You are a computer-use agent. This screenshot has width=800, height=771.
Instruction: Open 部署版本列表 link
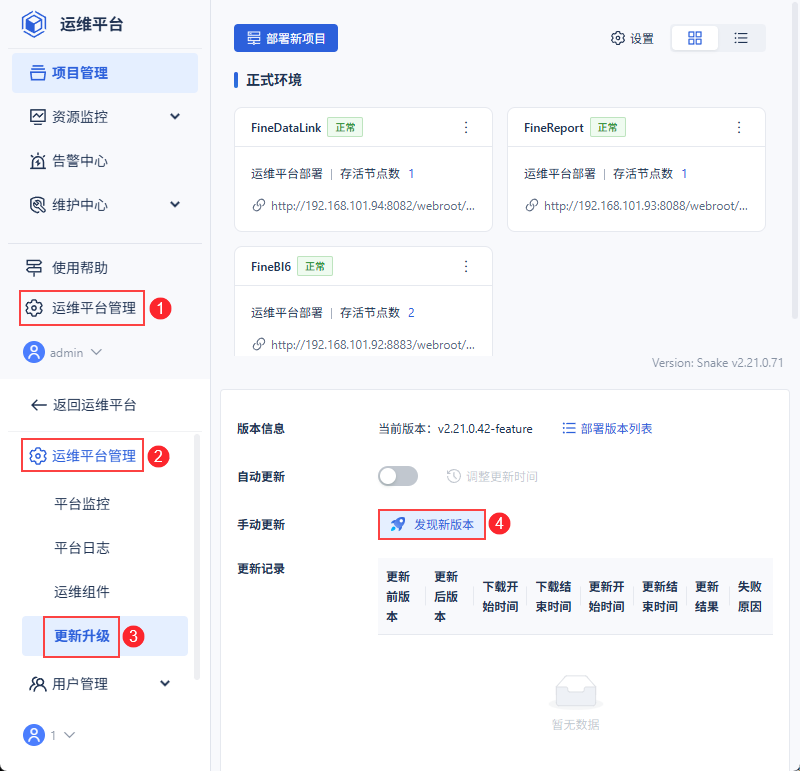[607, 429]
